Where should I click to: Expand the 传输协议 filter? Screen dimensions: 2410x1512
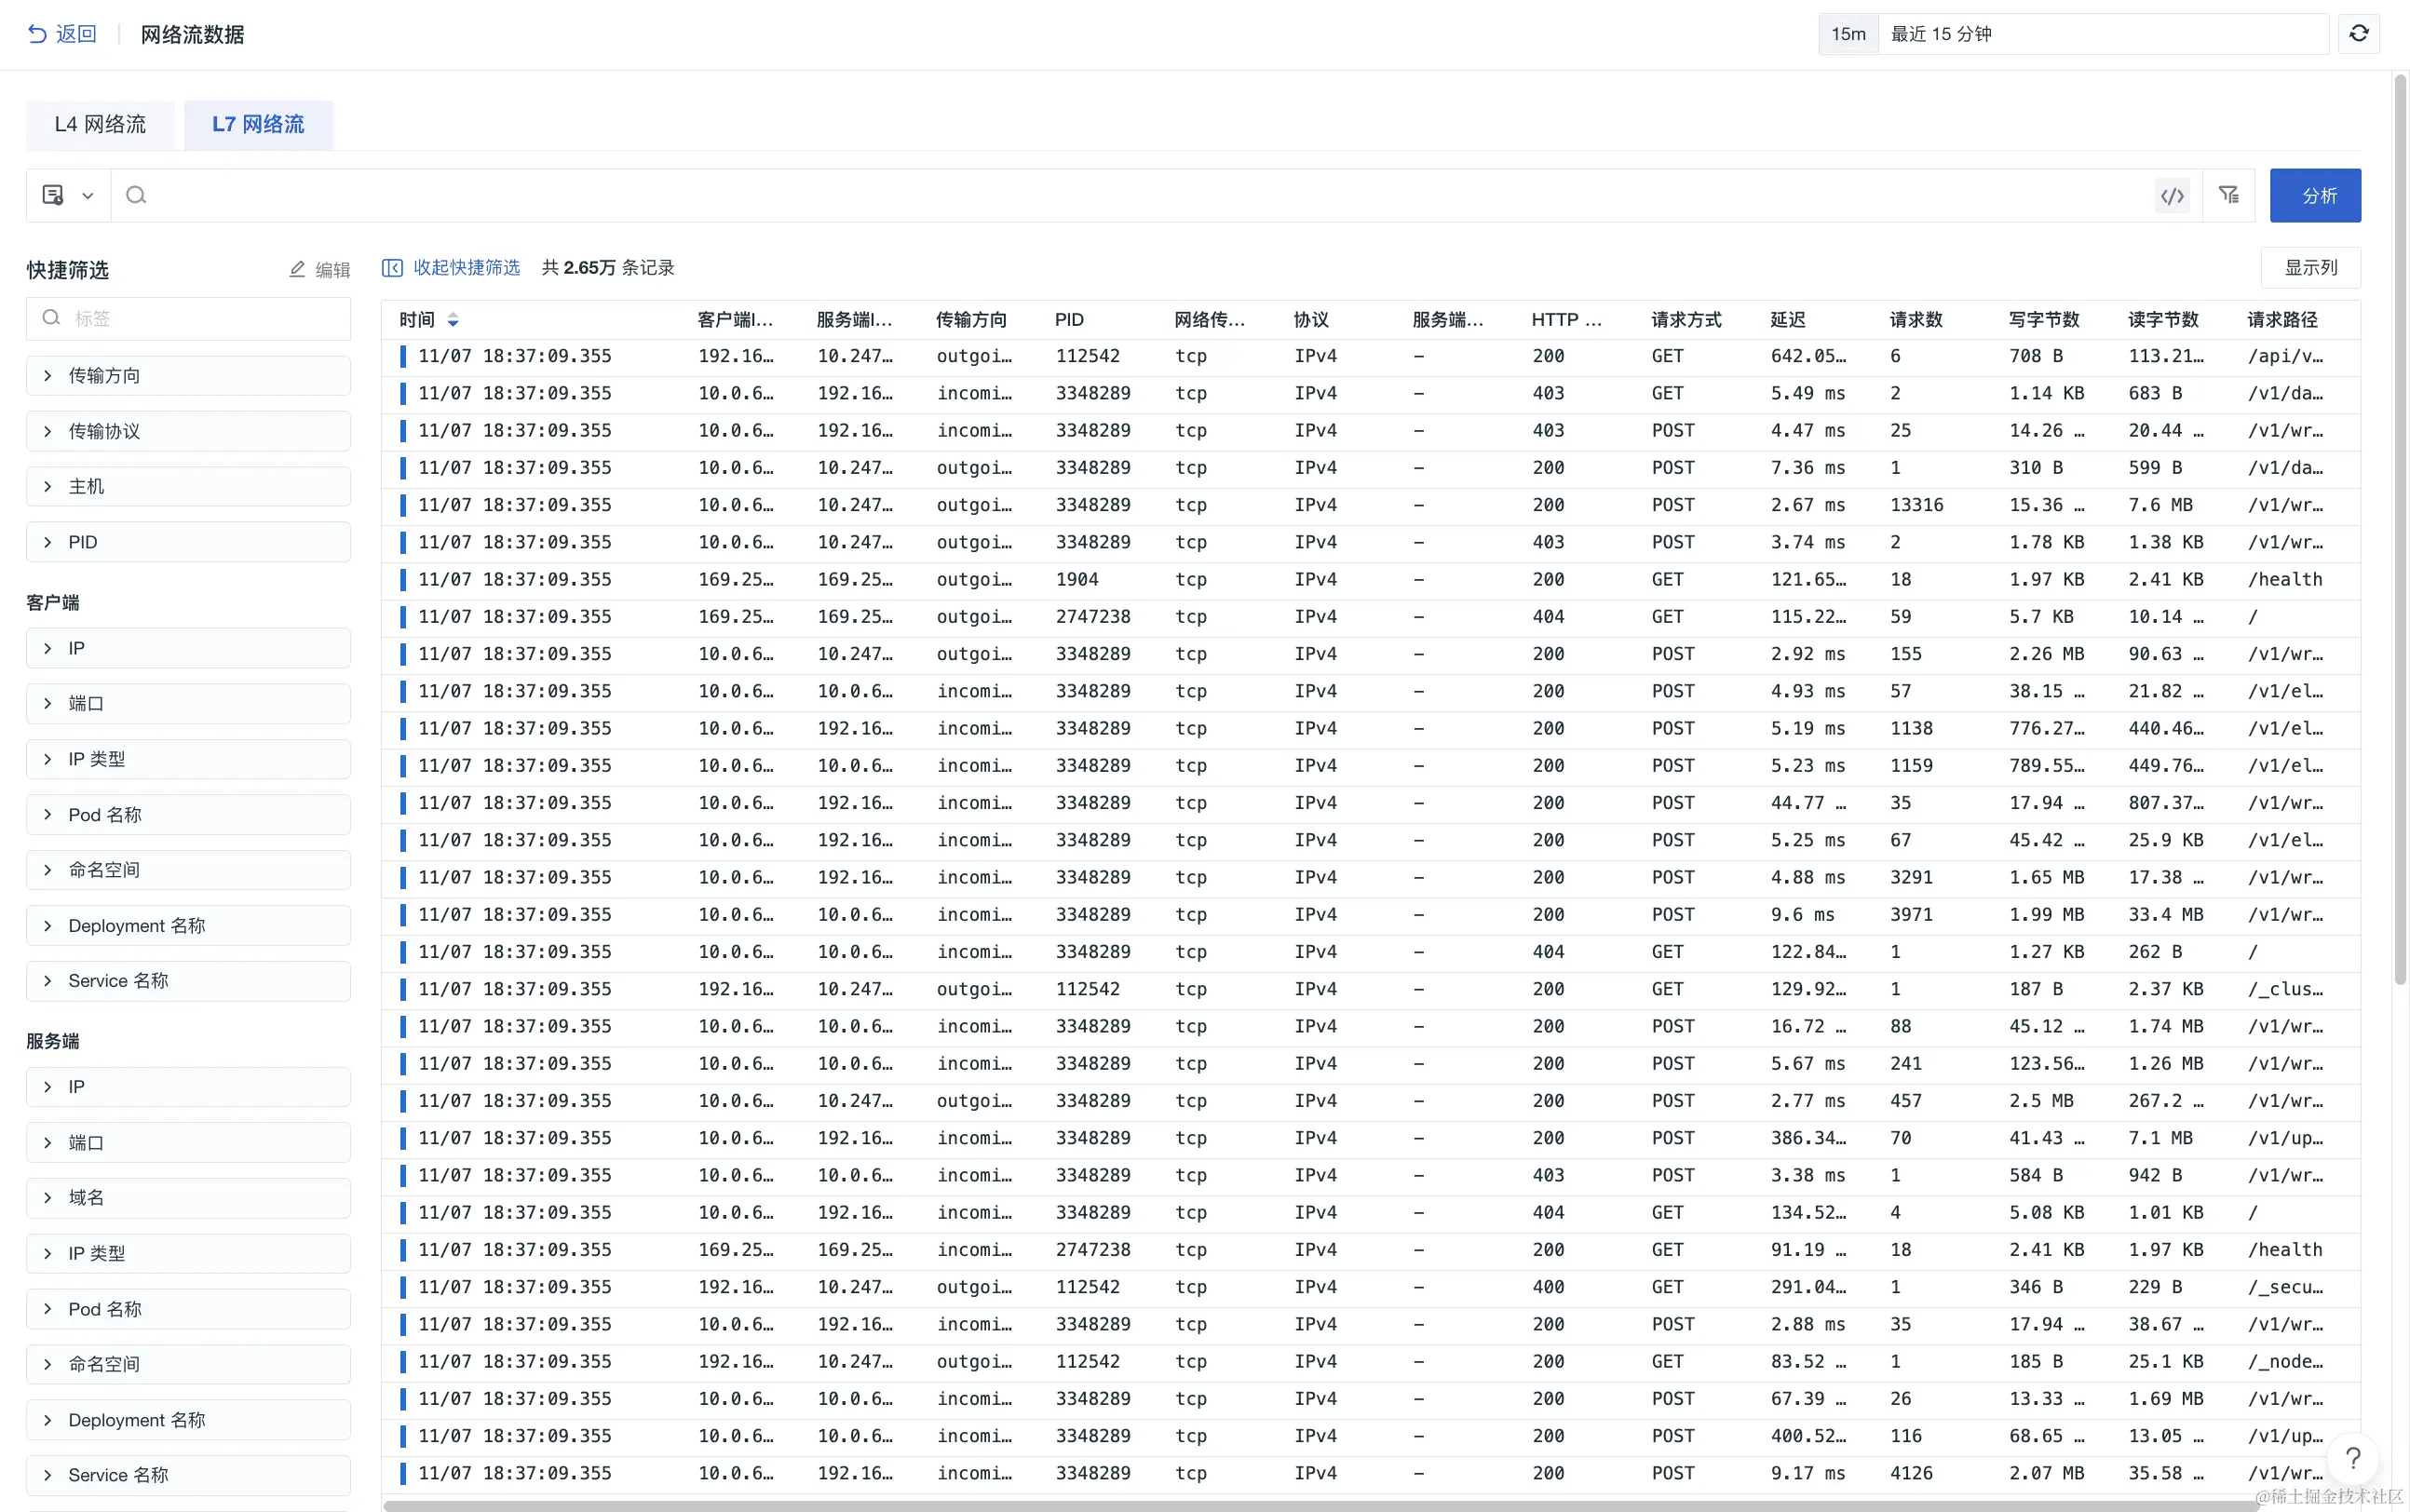coord(188,431)
